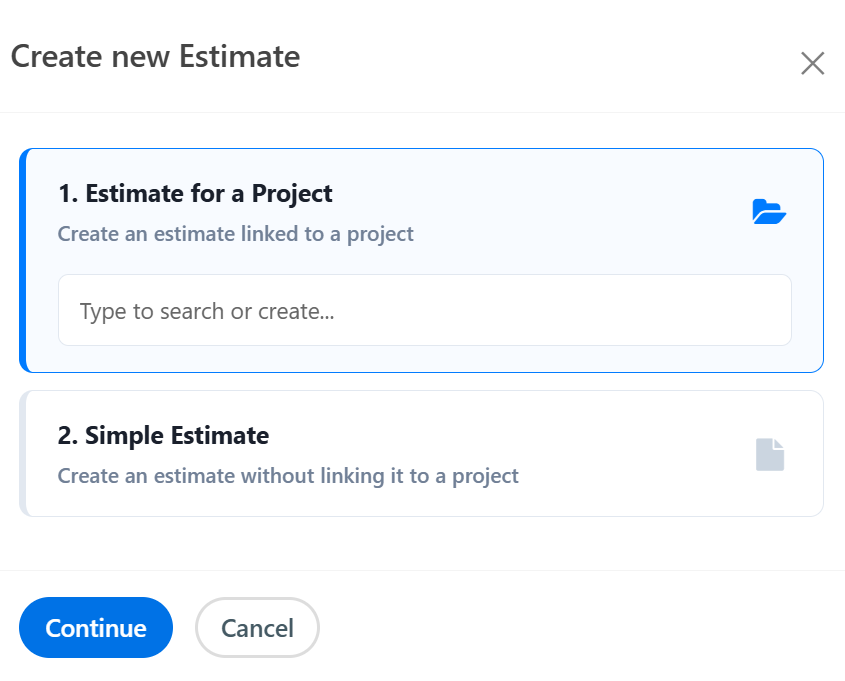This screenshot has width=845, height=681.
Task: Focus the 'Type to search or create...' field
Action: [424, 311]
